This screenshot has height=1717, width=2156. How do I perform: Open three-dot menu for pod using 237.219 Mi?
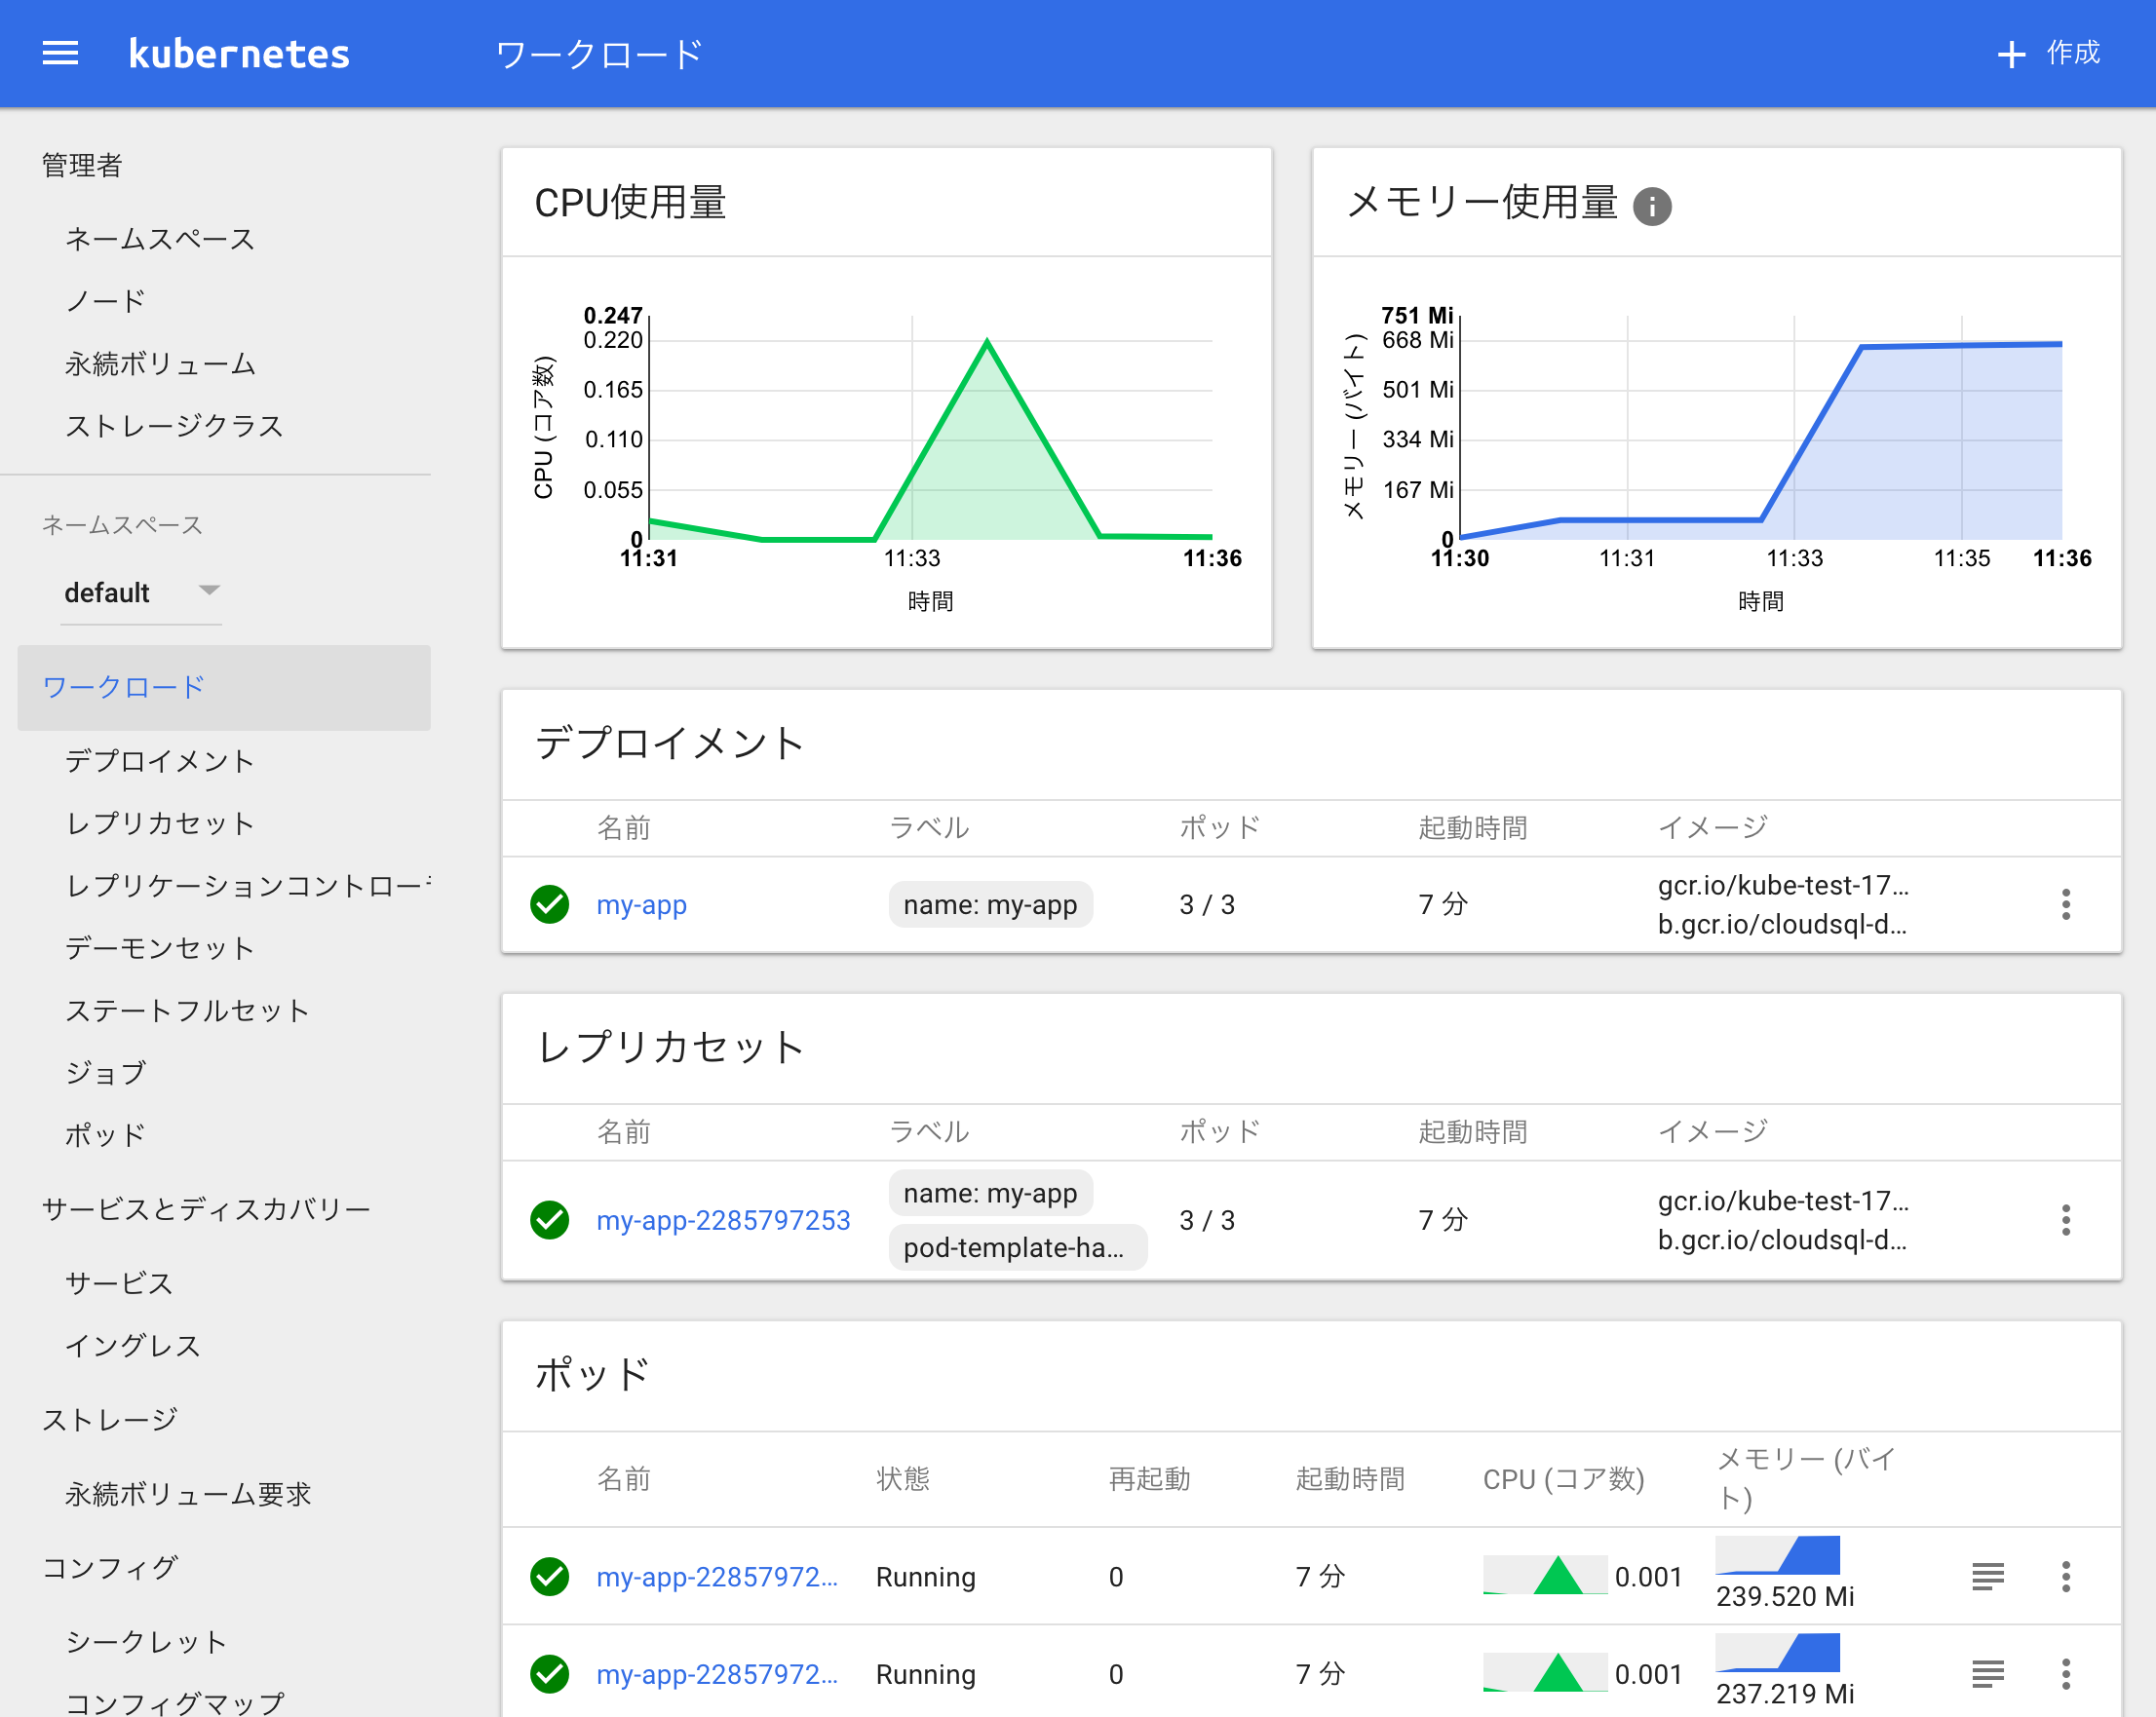tap(2065, 1674)
